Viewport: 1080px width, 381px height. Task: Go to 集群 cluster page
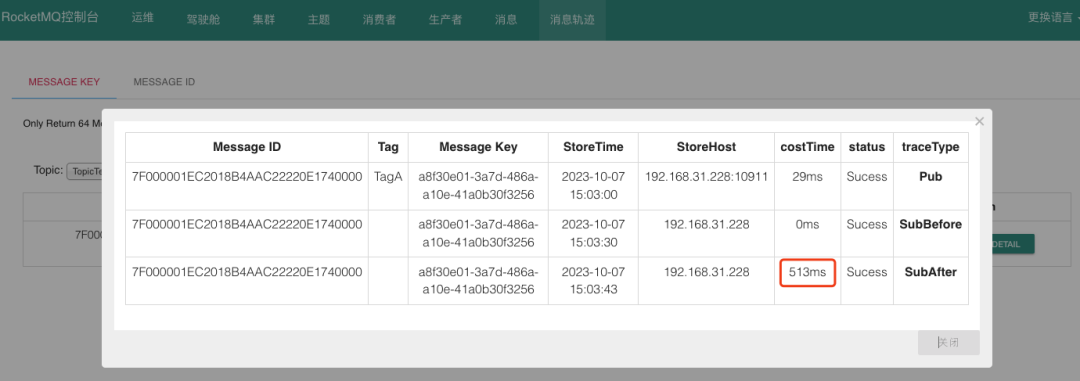click(264, 19)
